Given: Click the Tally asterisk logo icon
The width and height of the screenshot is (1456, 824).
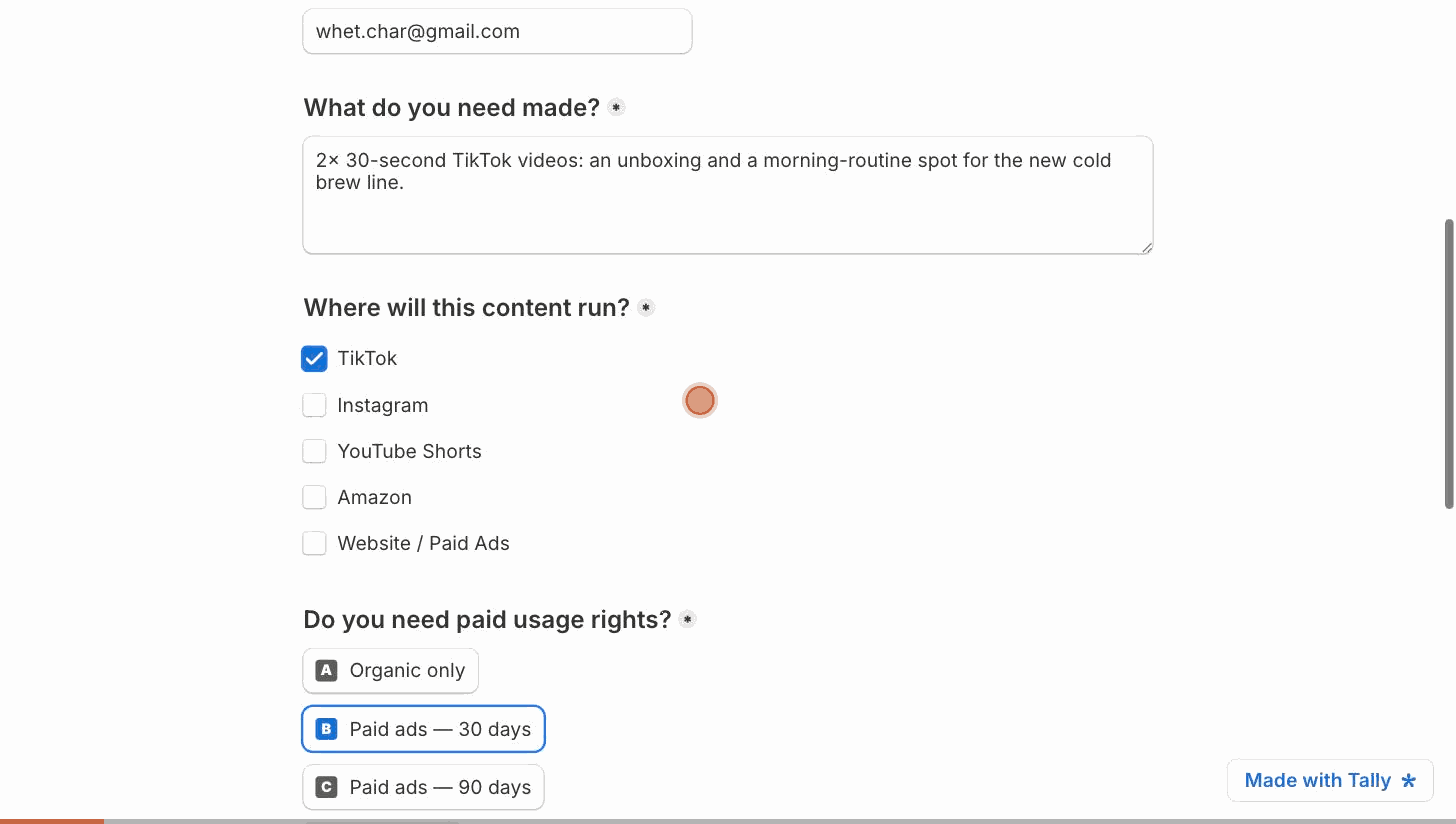Looking at the screenshot, I should (x=1408, y=780).
